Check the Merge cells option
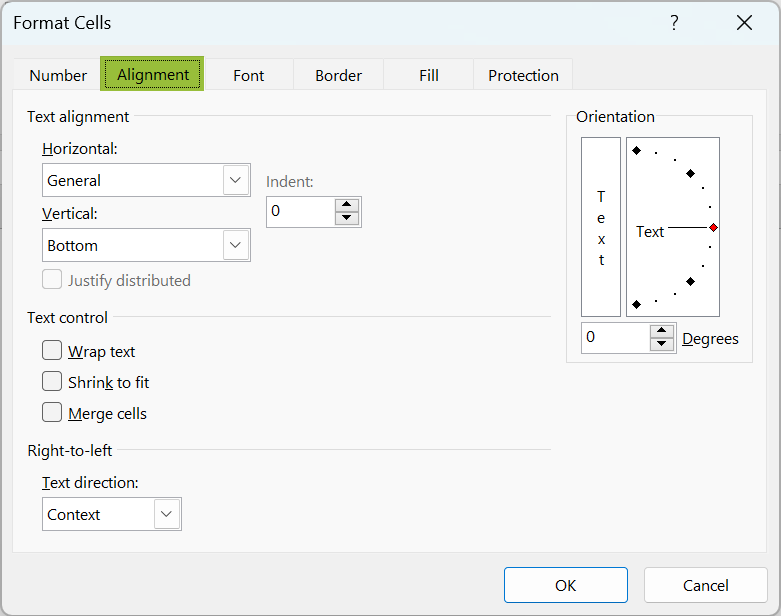 [52, 412]
